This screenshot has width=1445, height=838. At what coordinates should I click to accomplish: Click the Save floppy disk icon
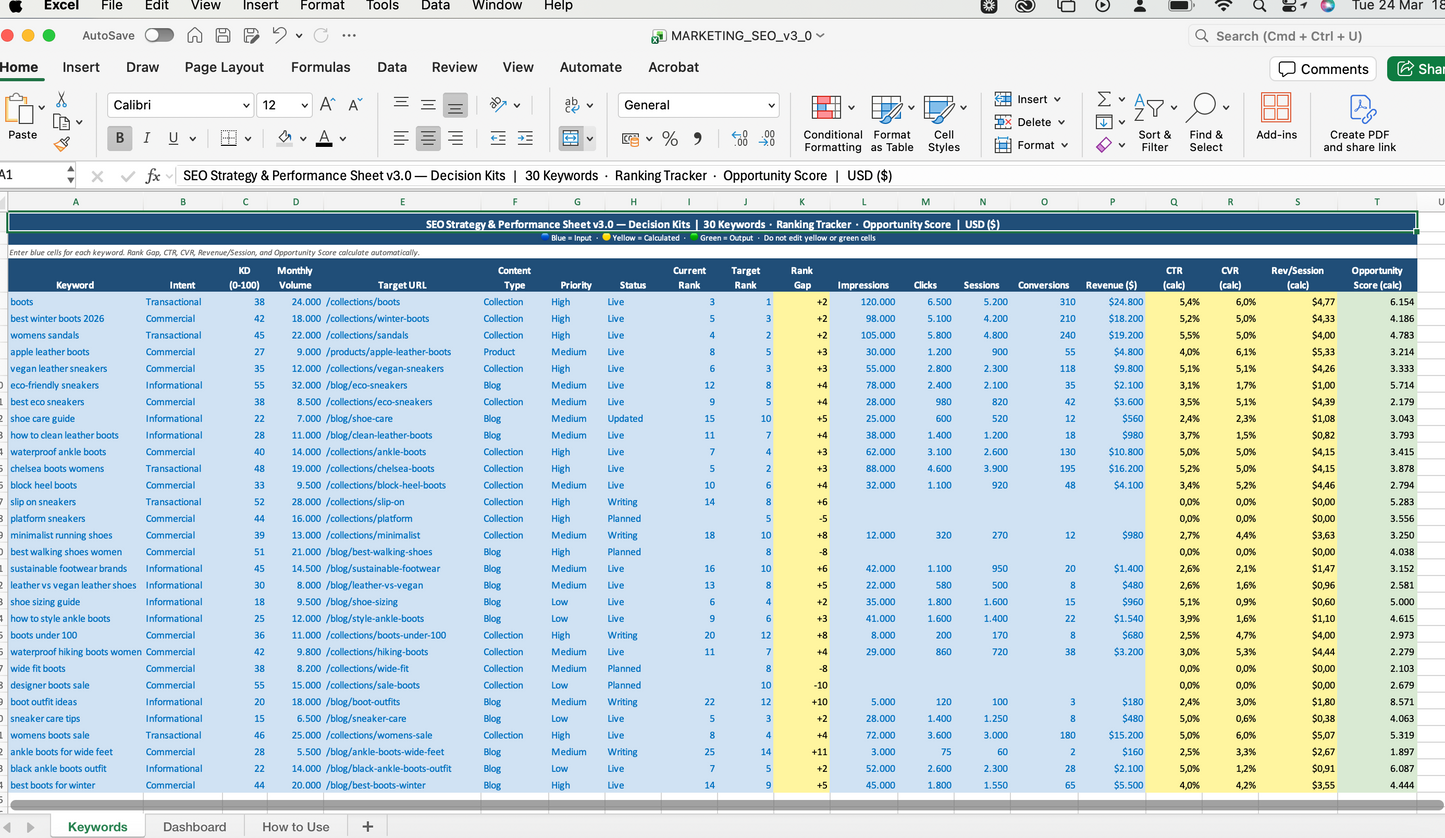(223, 35)
